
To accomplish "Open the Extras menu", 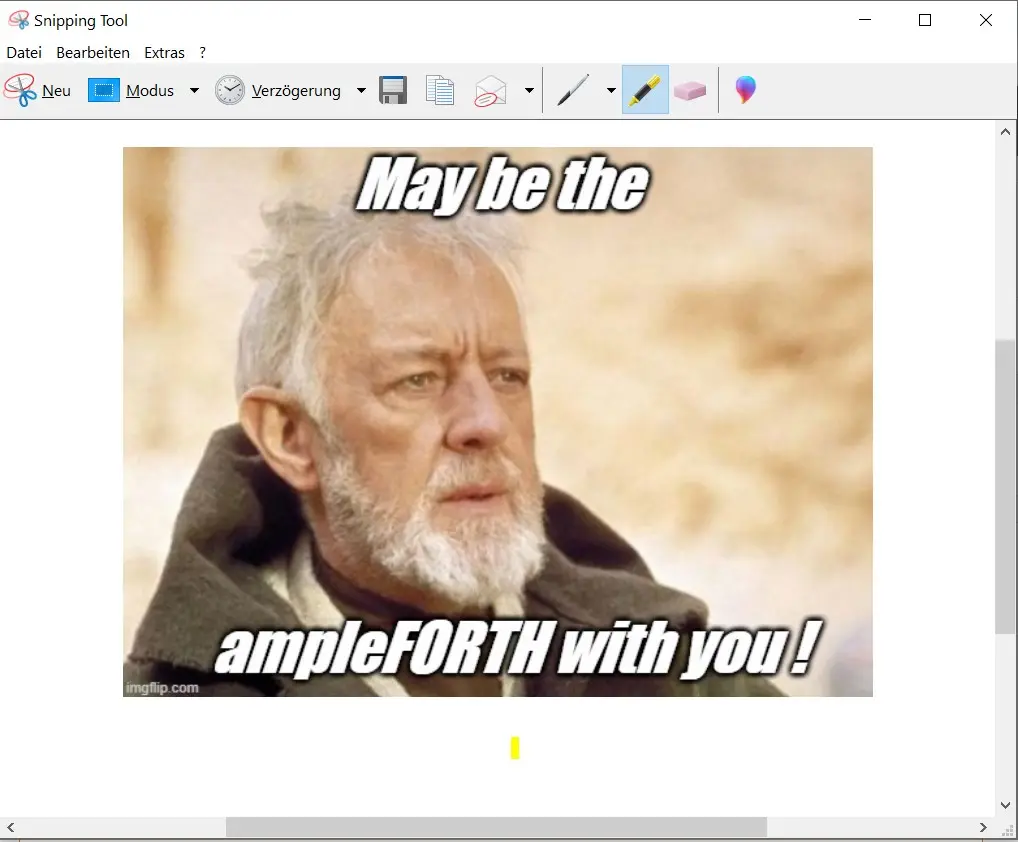I will [164, 53].
